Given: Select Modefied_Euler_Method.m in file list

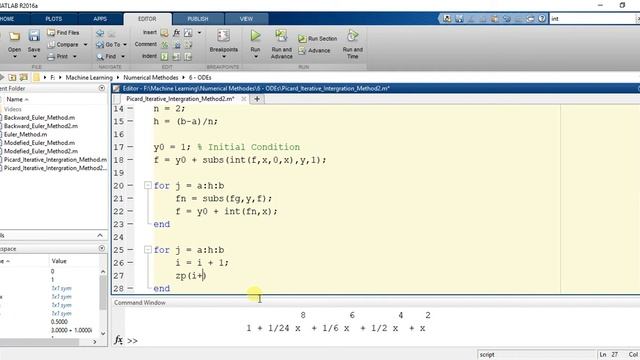Looking at the screenshot, I should click(x=39, y=143).
